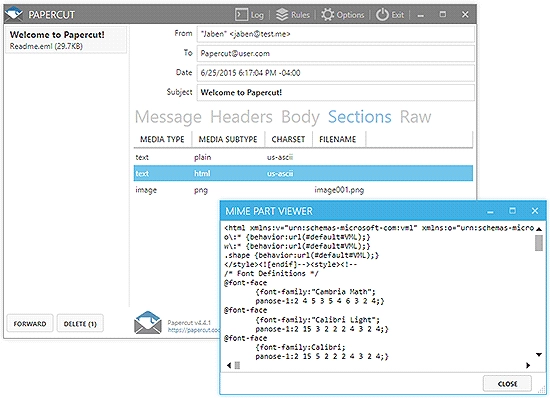
Task: Close MIME Part Viewer with the X
Action: pos(535,211)
